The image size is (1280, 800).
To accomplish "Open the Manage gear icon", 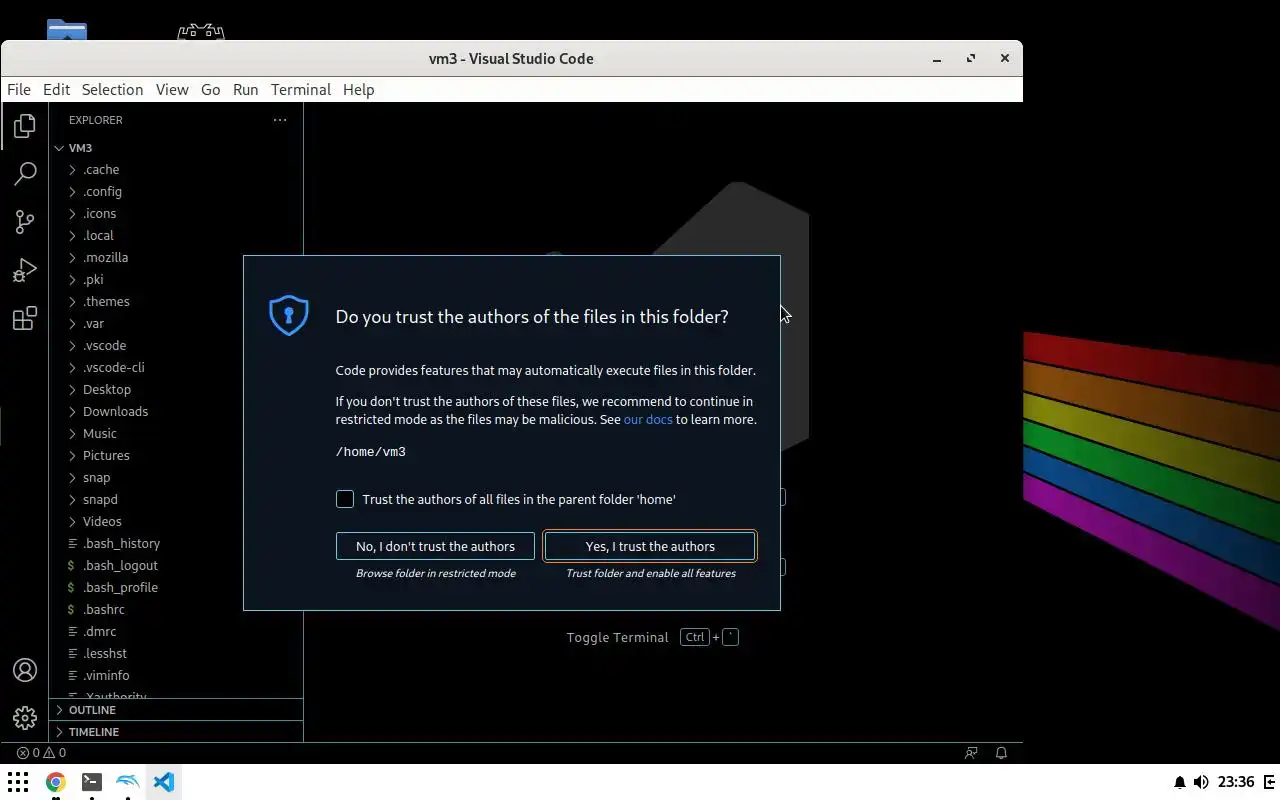I will tap(25, 718).
